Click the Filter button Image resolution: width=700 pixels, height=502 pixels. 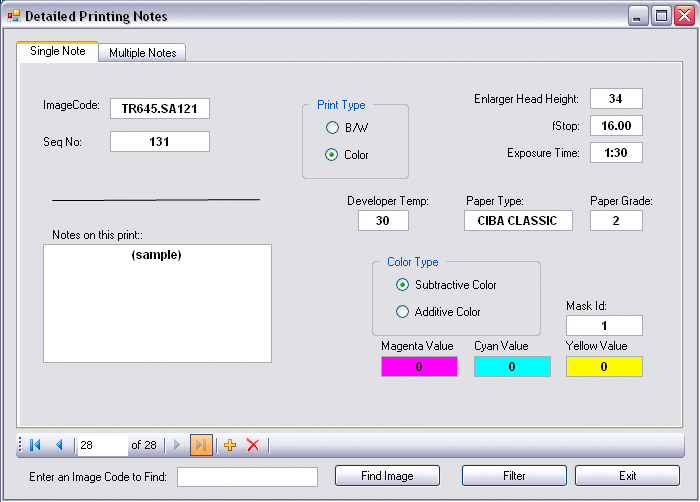[x=514, y=476]
